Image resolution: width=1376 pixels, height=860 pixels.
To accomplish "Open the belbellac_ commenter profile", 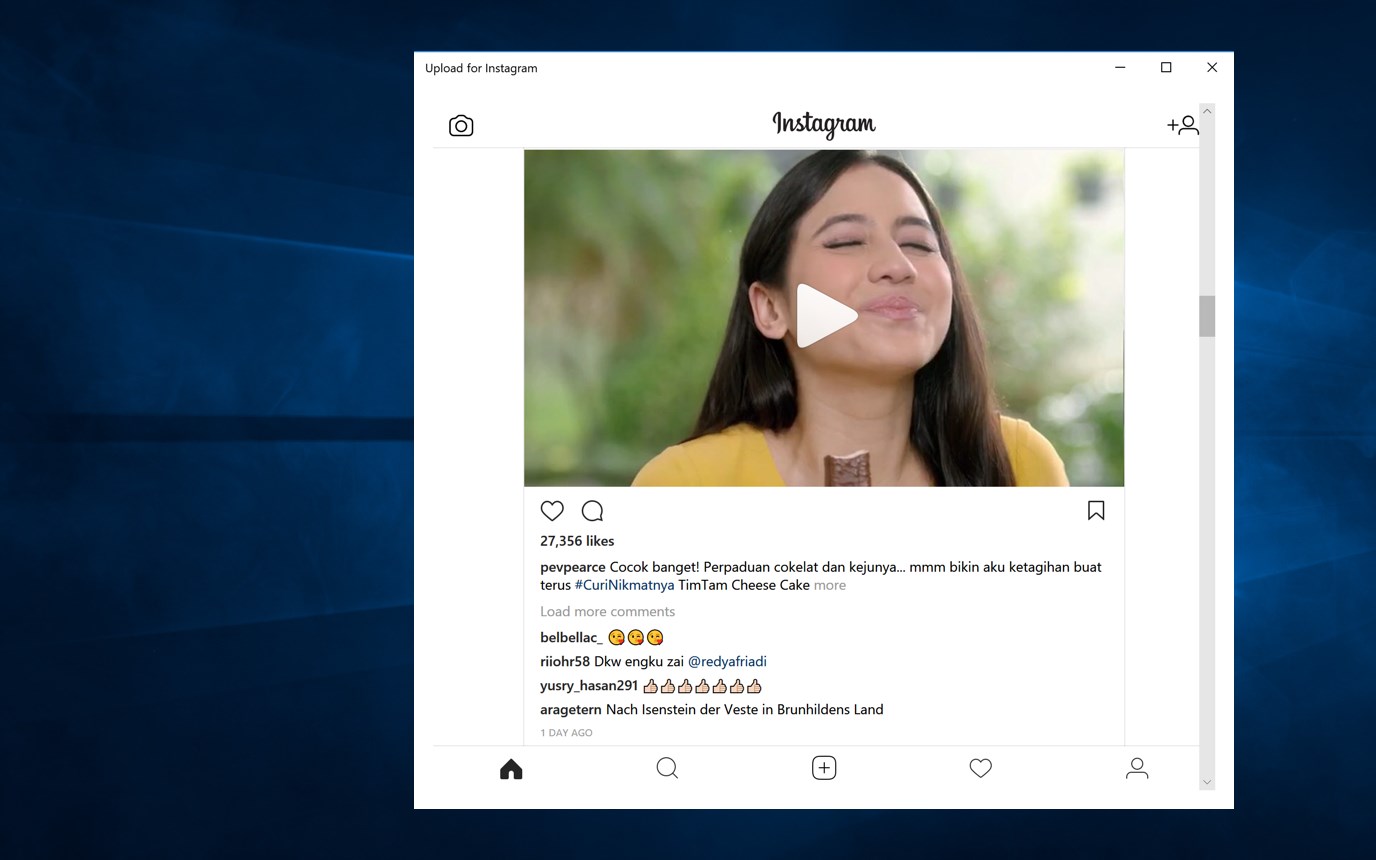I will coord(572,638).
